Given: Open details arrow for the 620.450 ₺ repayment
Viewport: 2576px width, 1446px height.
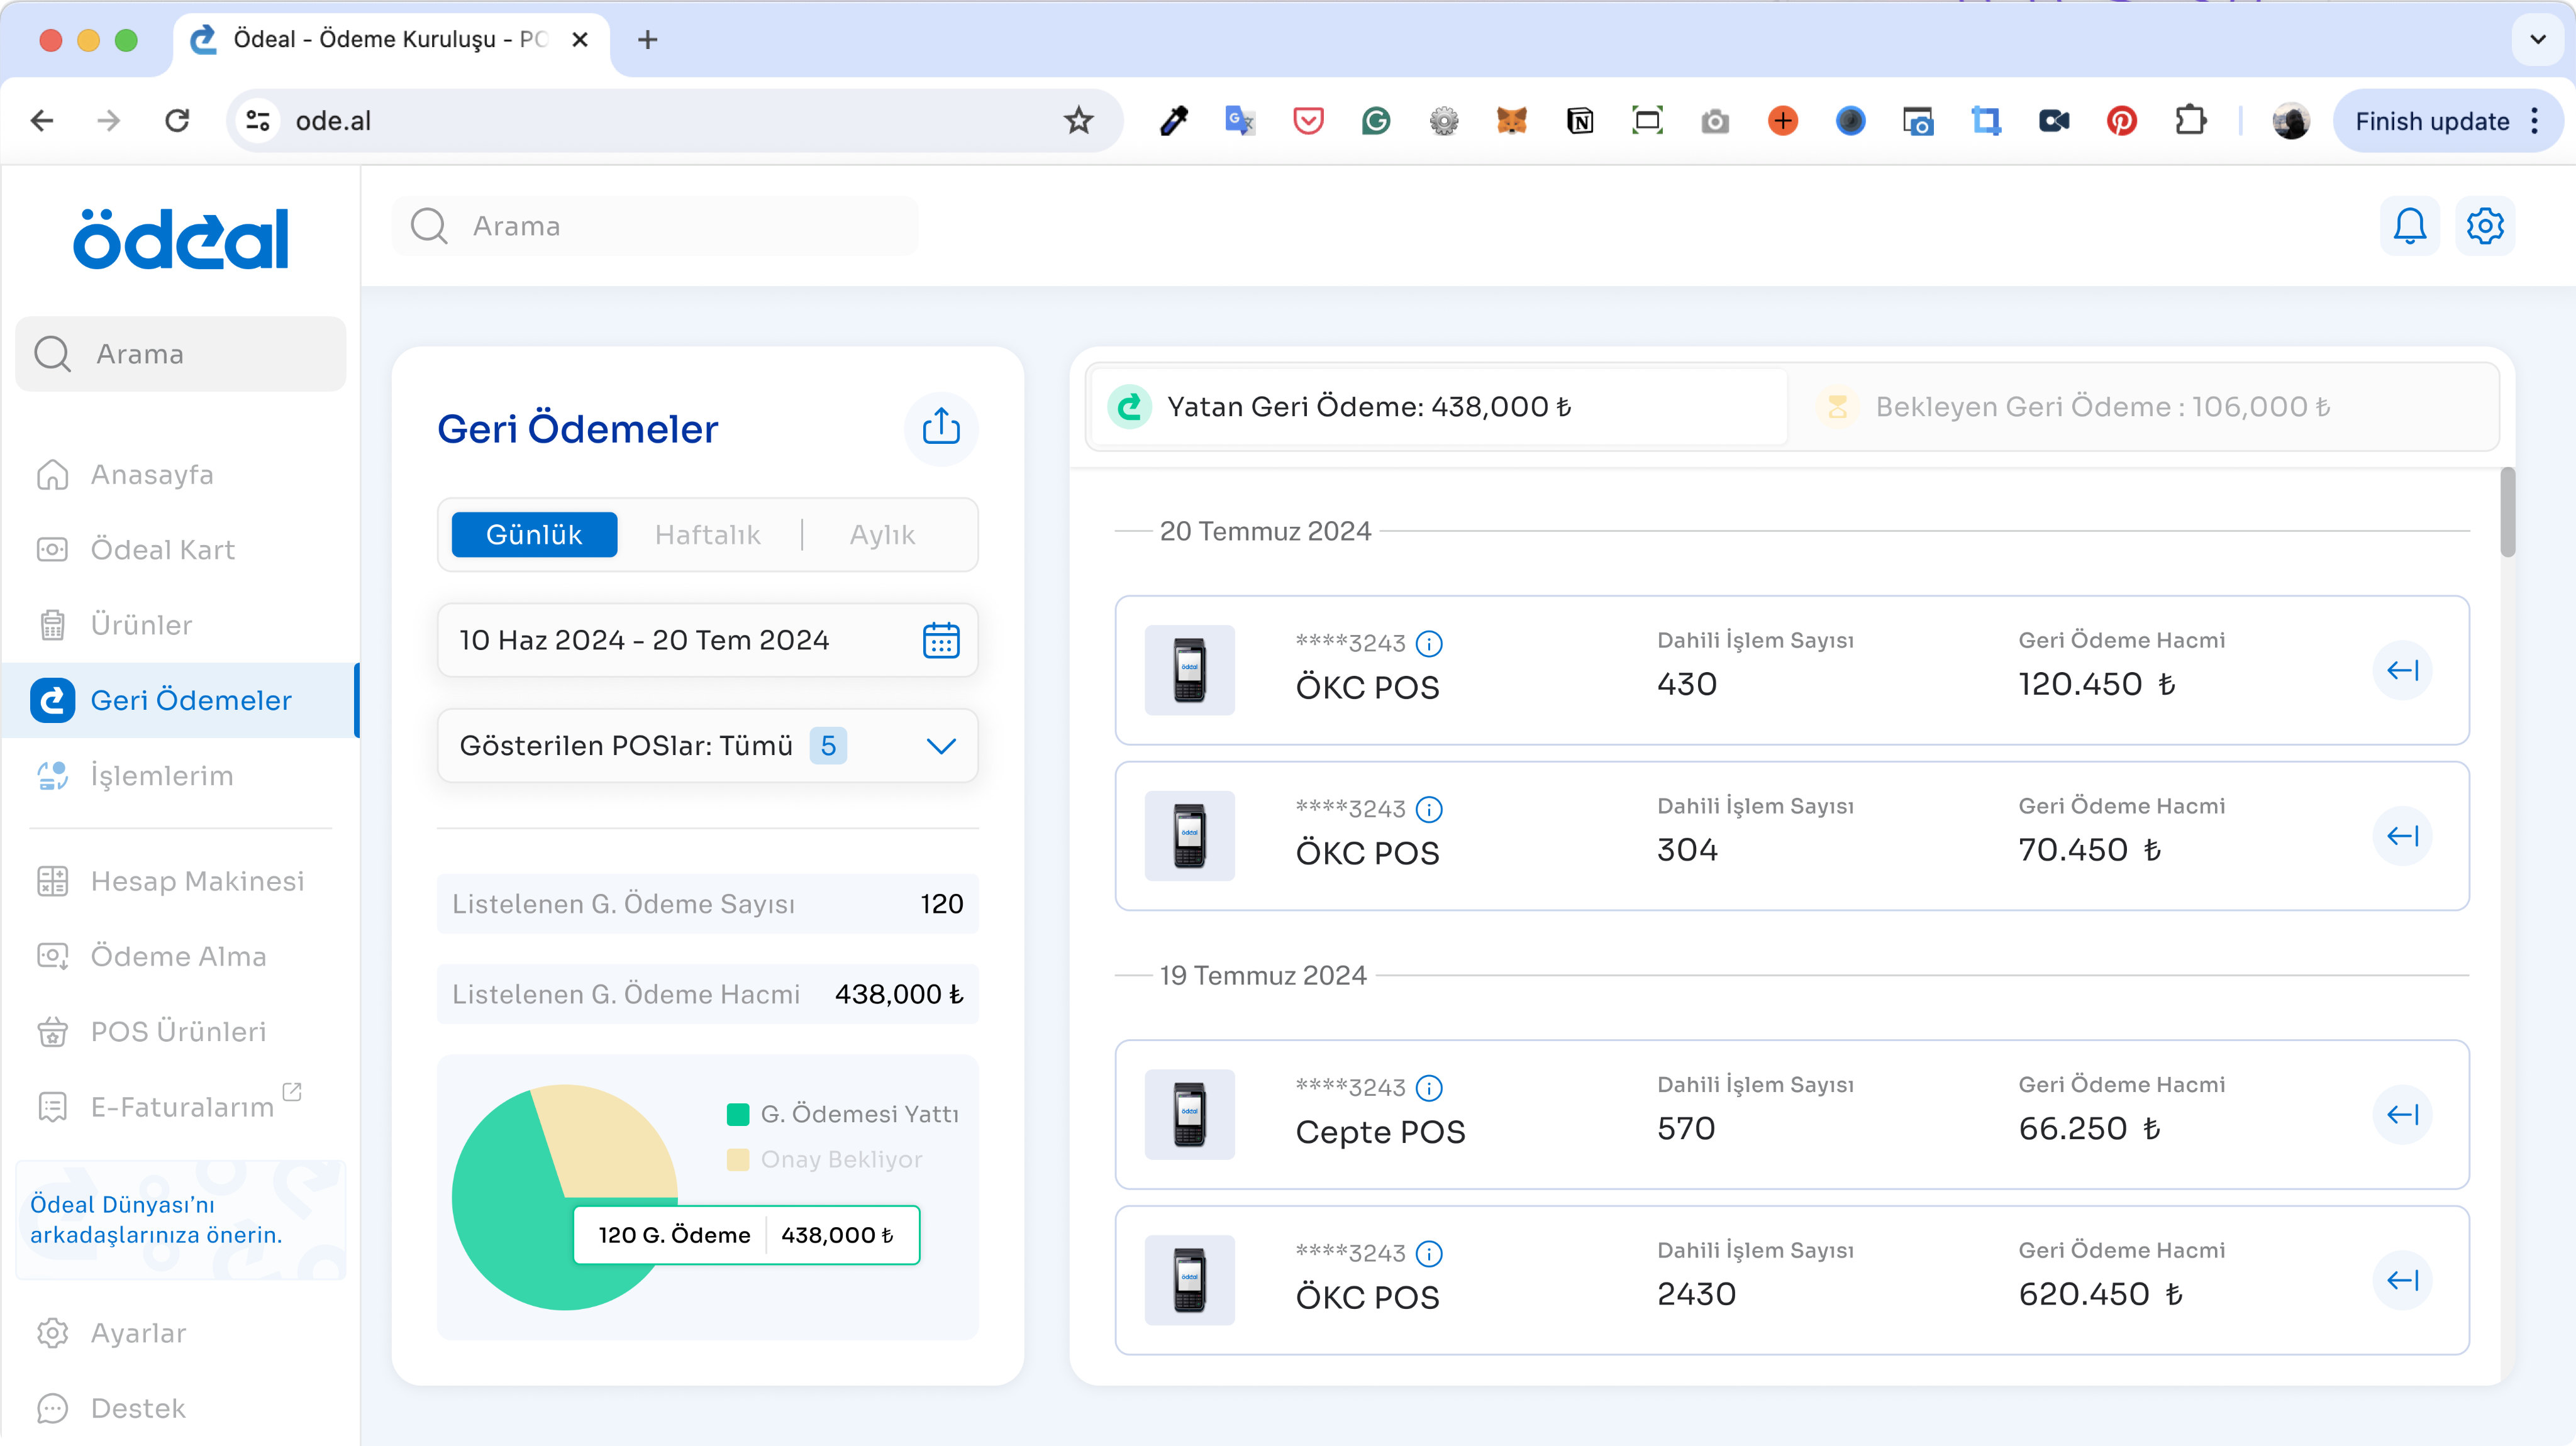Looking at the screenshot, I should click(2402, 1281).
